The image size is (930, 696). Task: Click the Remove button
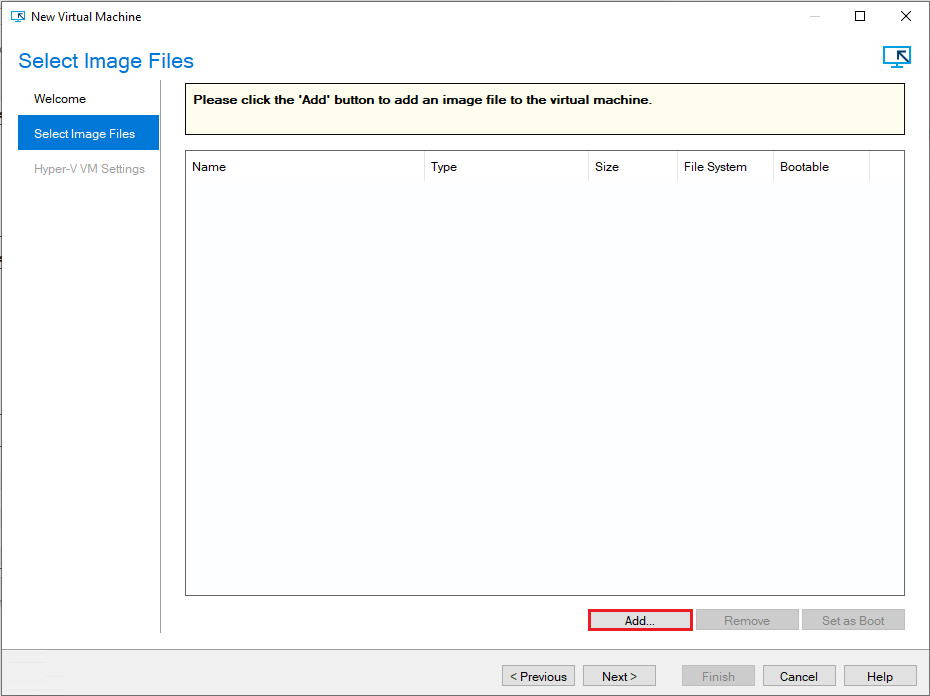click(747, 620)
